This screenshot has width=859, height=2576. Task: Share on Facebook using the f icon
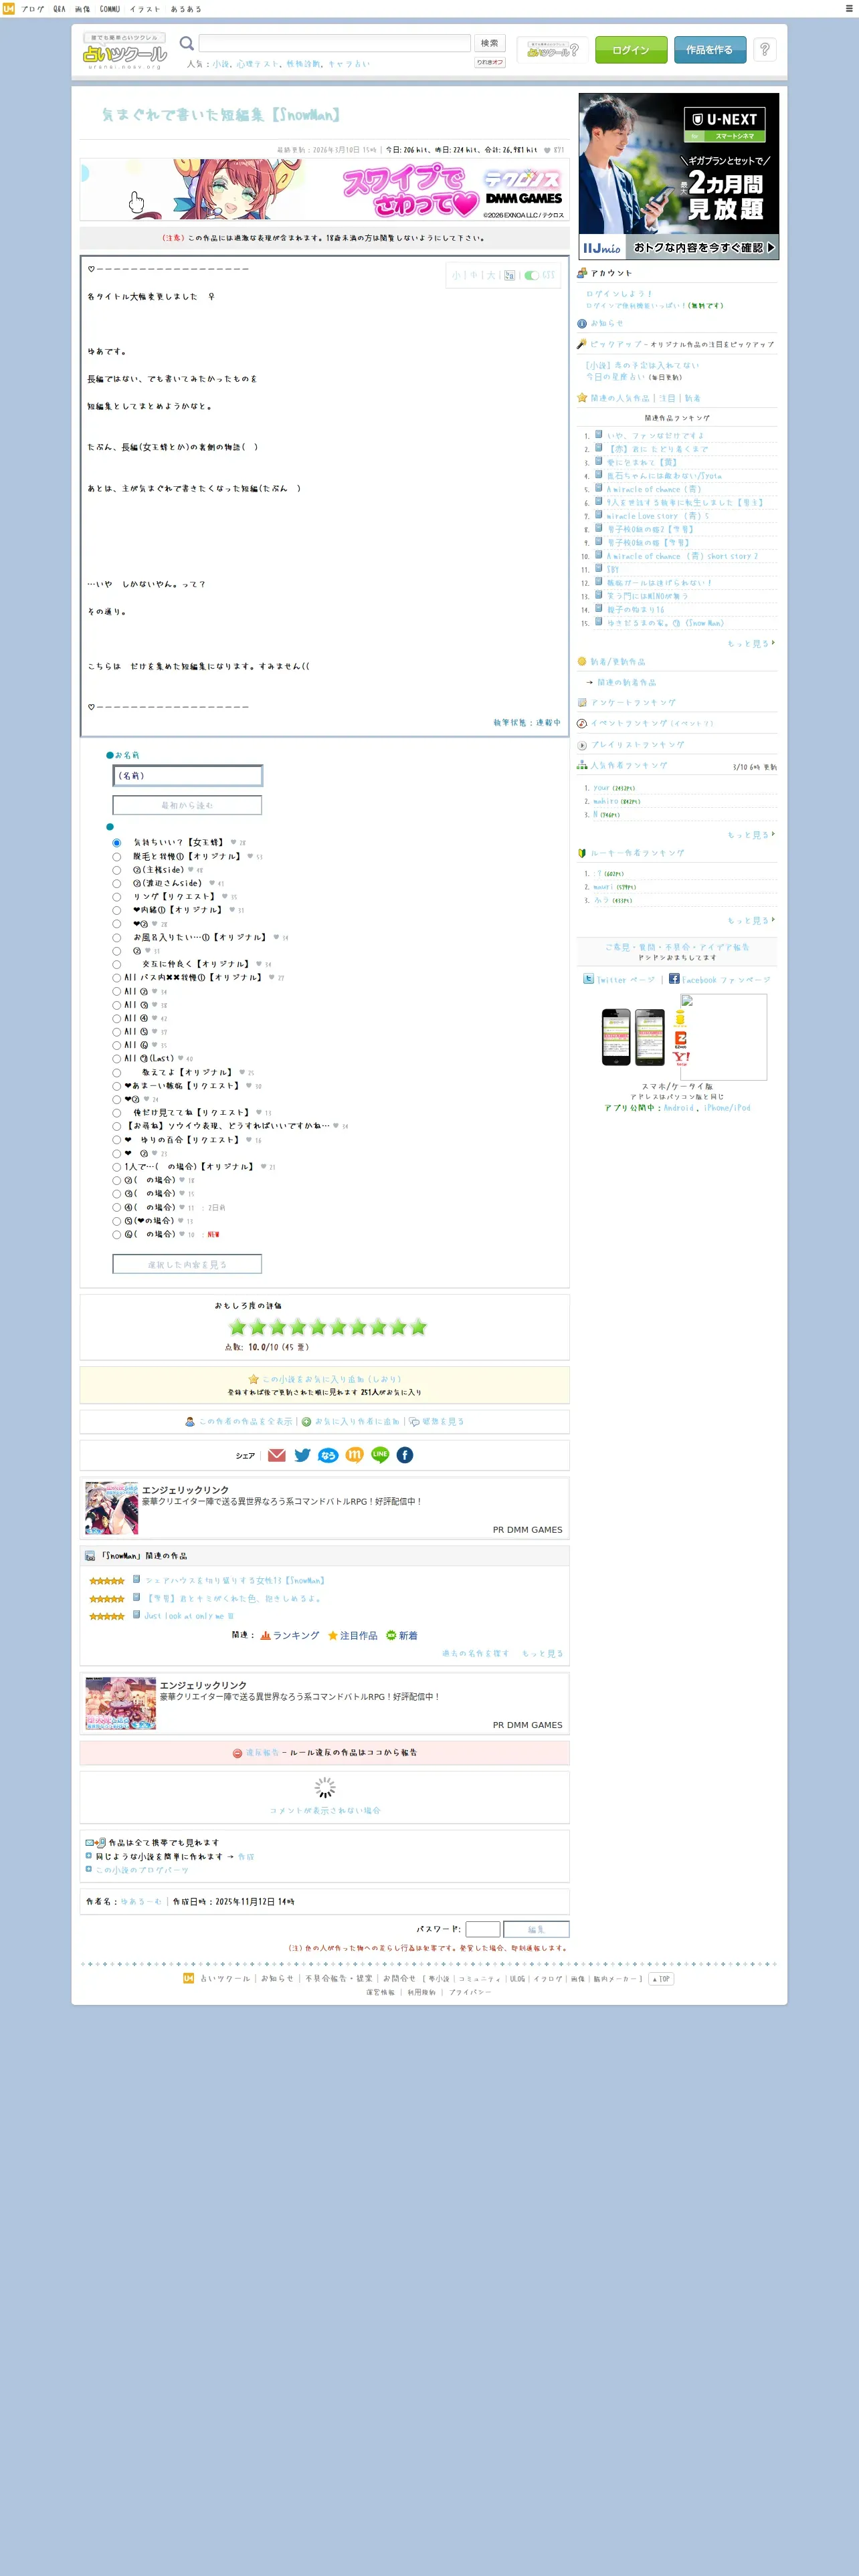point(405,1455)
